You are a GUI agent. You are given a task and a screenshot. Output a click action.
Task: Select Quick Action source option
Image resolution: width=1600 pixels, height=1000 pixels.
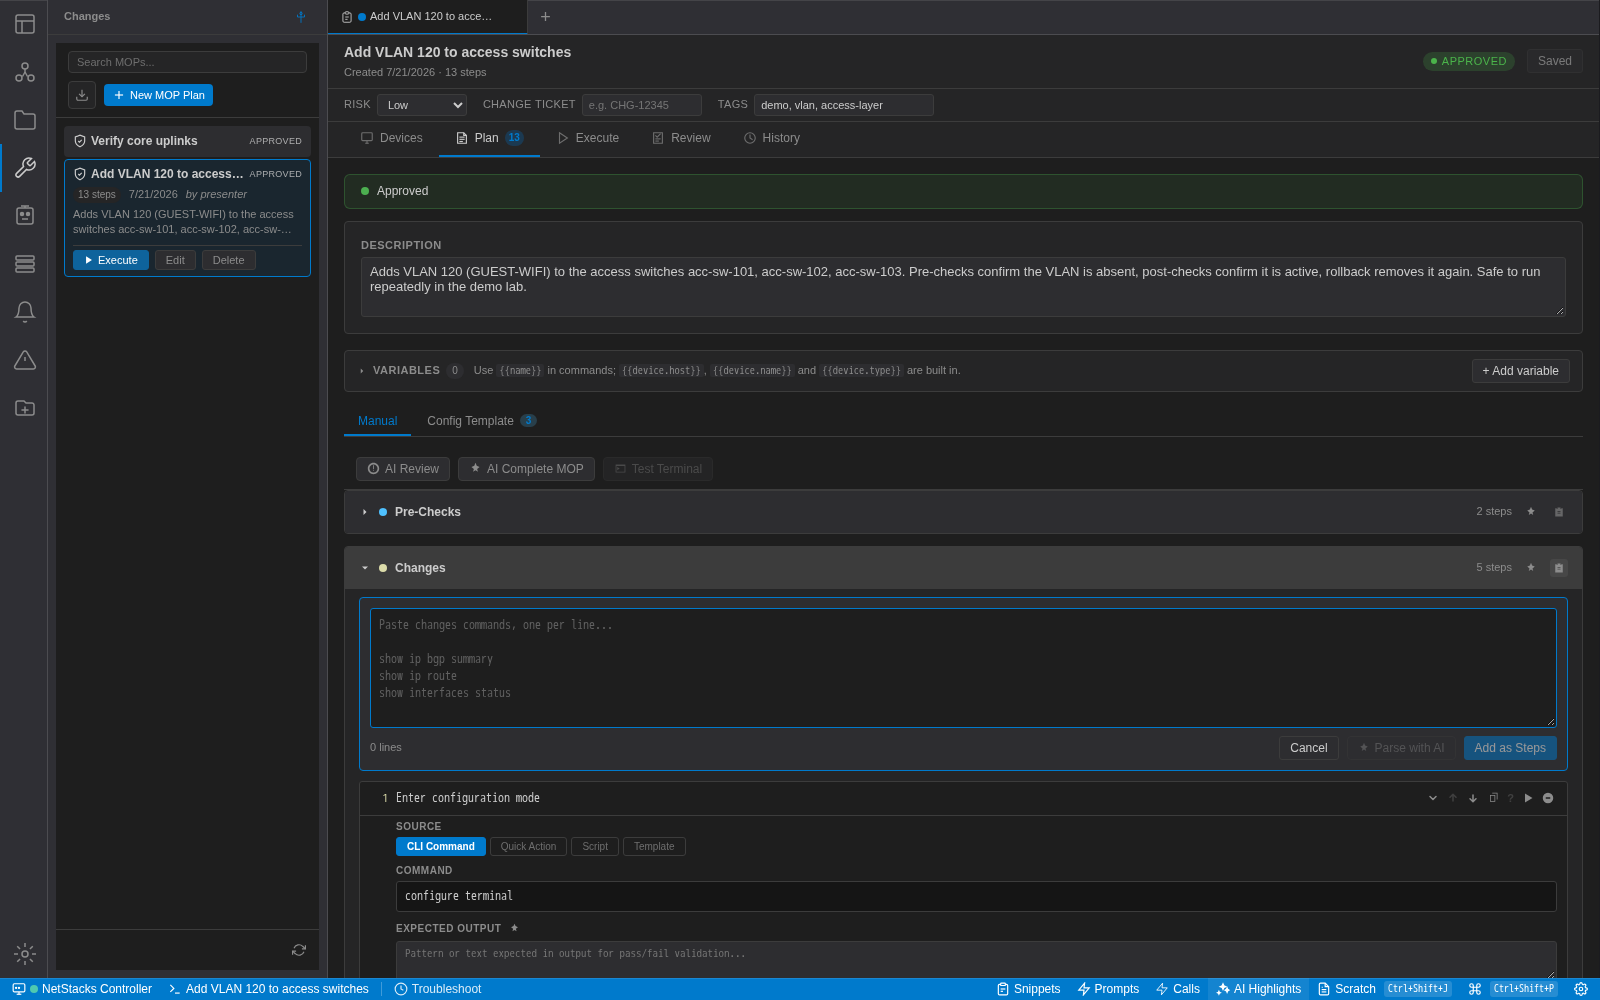(528, 847)
